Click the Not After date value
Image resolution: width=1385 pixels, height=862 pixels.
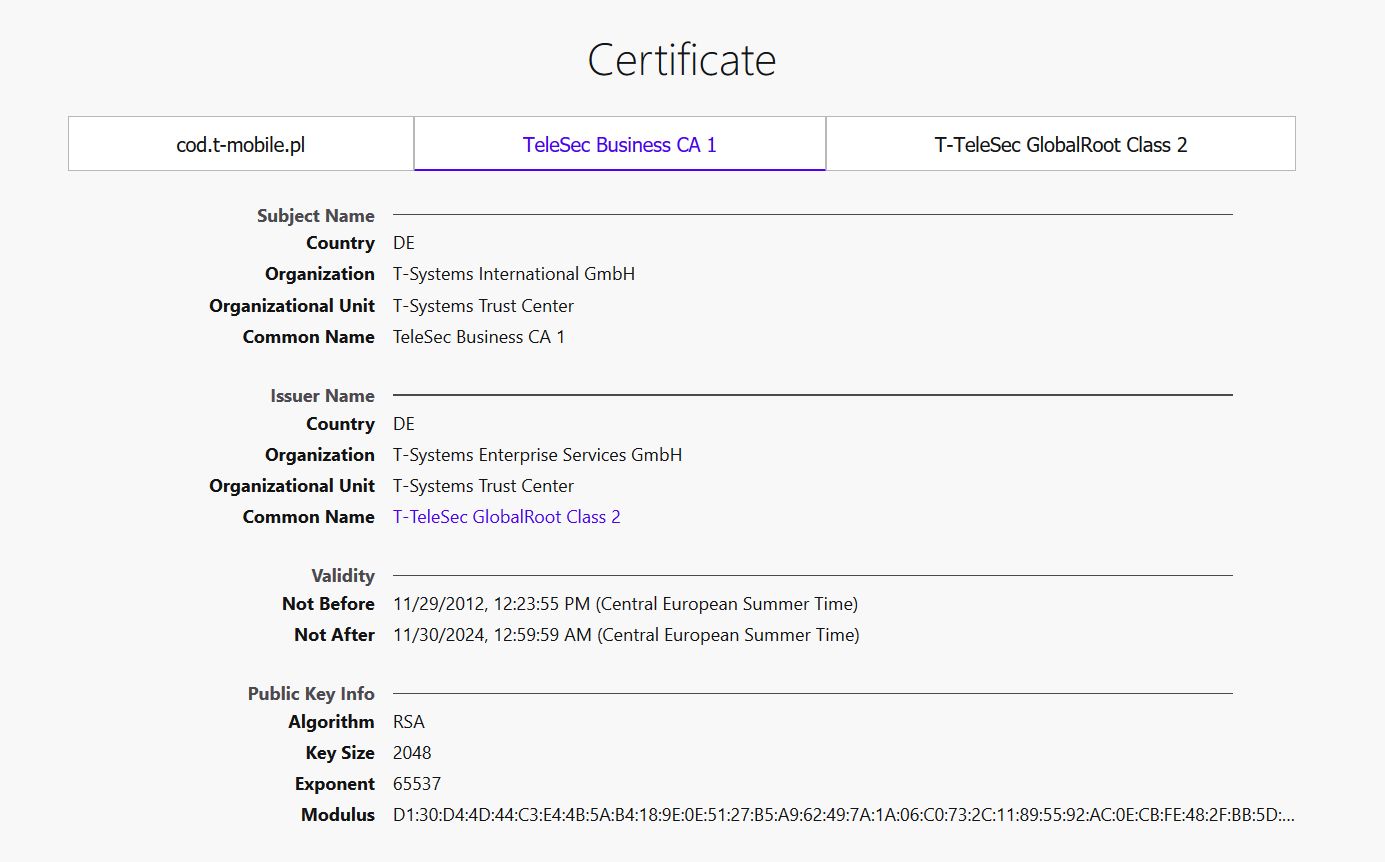[626, 635]
